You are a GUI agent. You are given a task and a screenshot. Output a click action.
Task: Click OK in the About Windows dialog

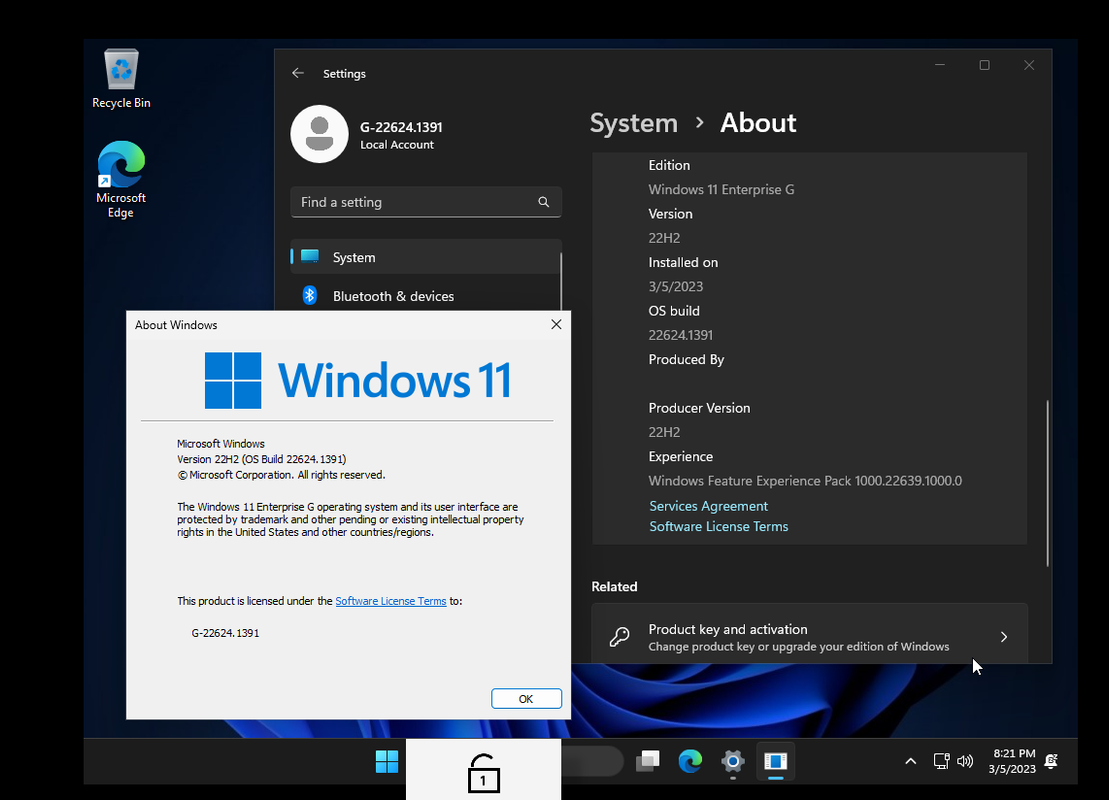click(526, 699)
